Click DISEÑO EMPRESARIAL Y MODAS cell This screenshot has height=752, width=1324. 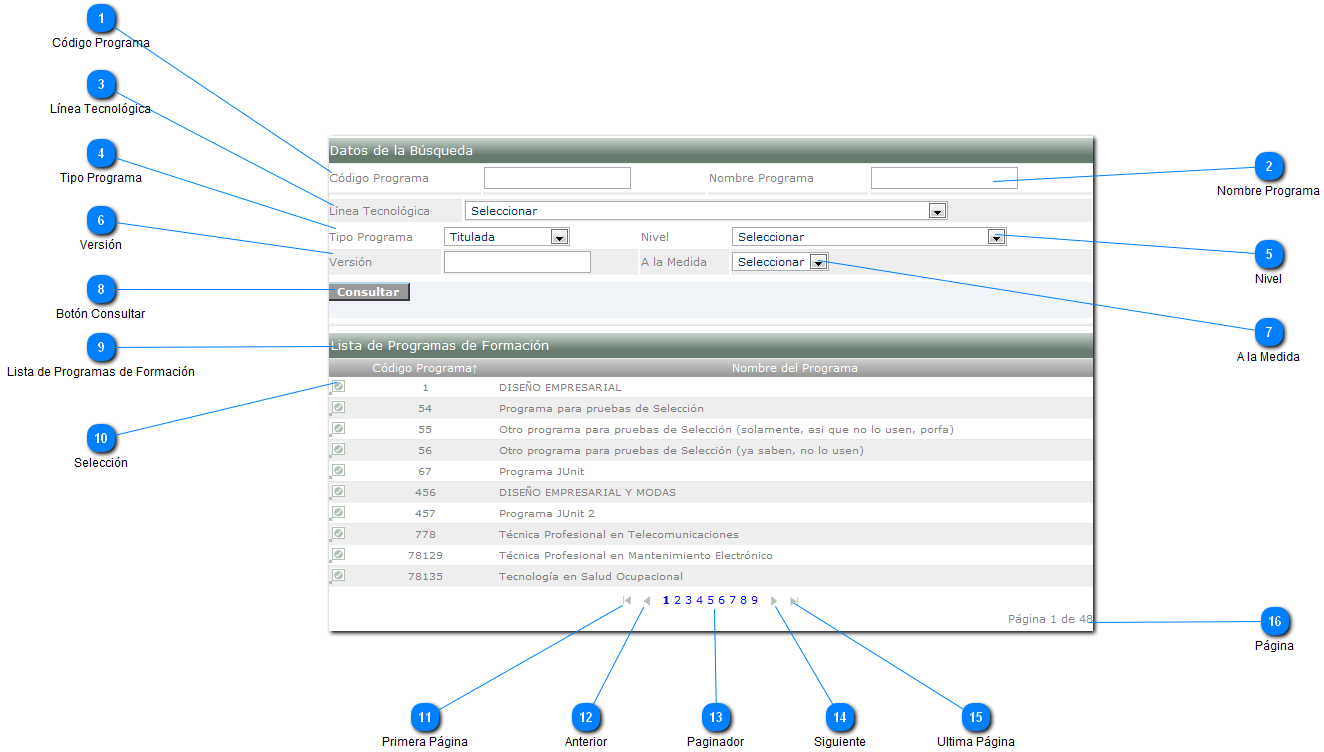587,492
